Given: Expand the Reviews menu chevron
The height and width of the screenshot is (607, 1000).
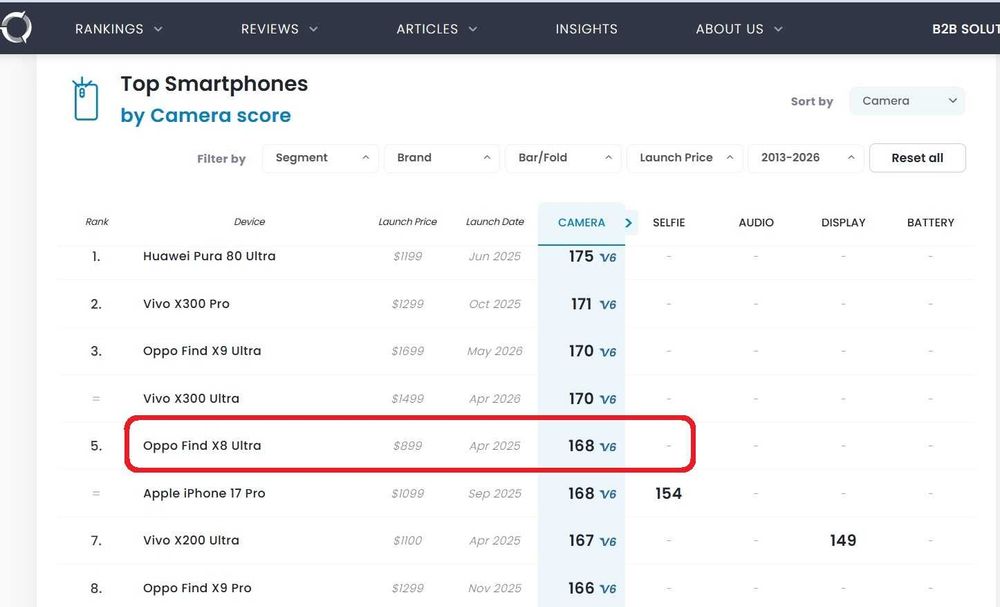Looking at the screenshot, I should pyautogui.click(x=314, y=29).
